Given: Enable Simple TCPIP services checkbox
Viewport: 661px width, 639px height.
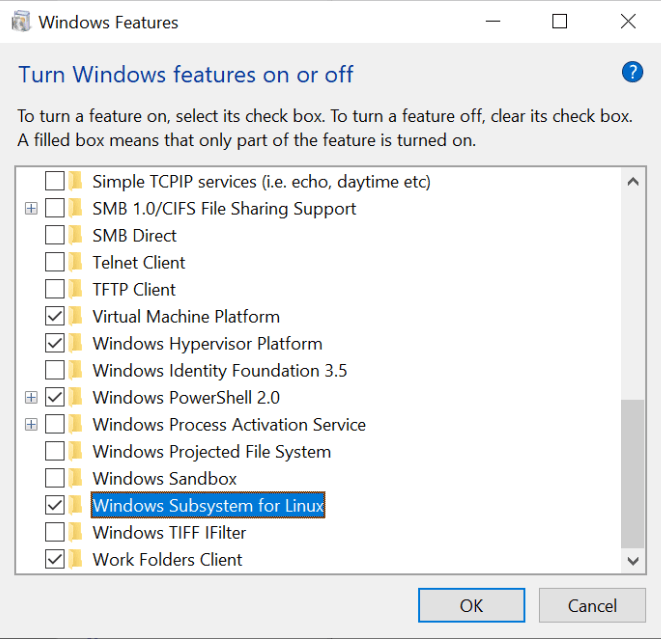Looking at the screenshot, I should 55,181.
